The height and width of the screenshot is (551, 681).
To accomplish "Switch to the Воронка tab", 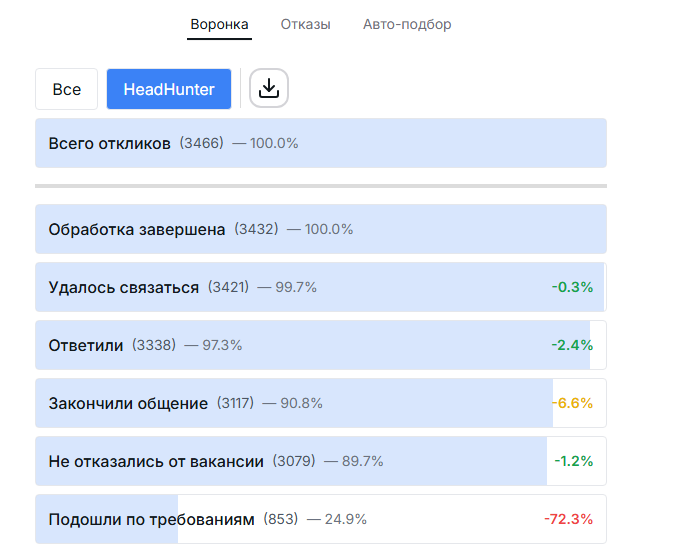I will (220, 24).
